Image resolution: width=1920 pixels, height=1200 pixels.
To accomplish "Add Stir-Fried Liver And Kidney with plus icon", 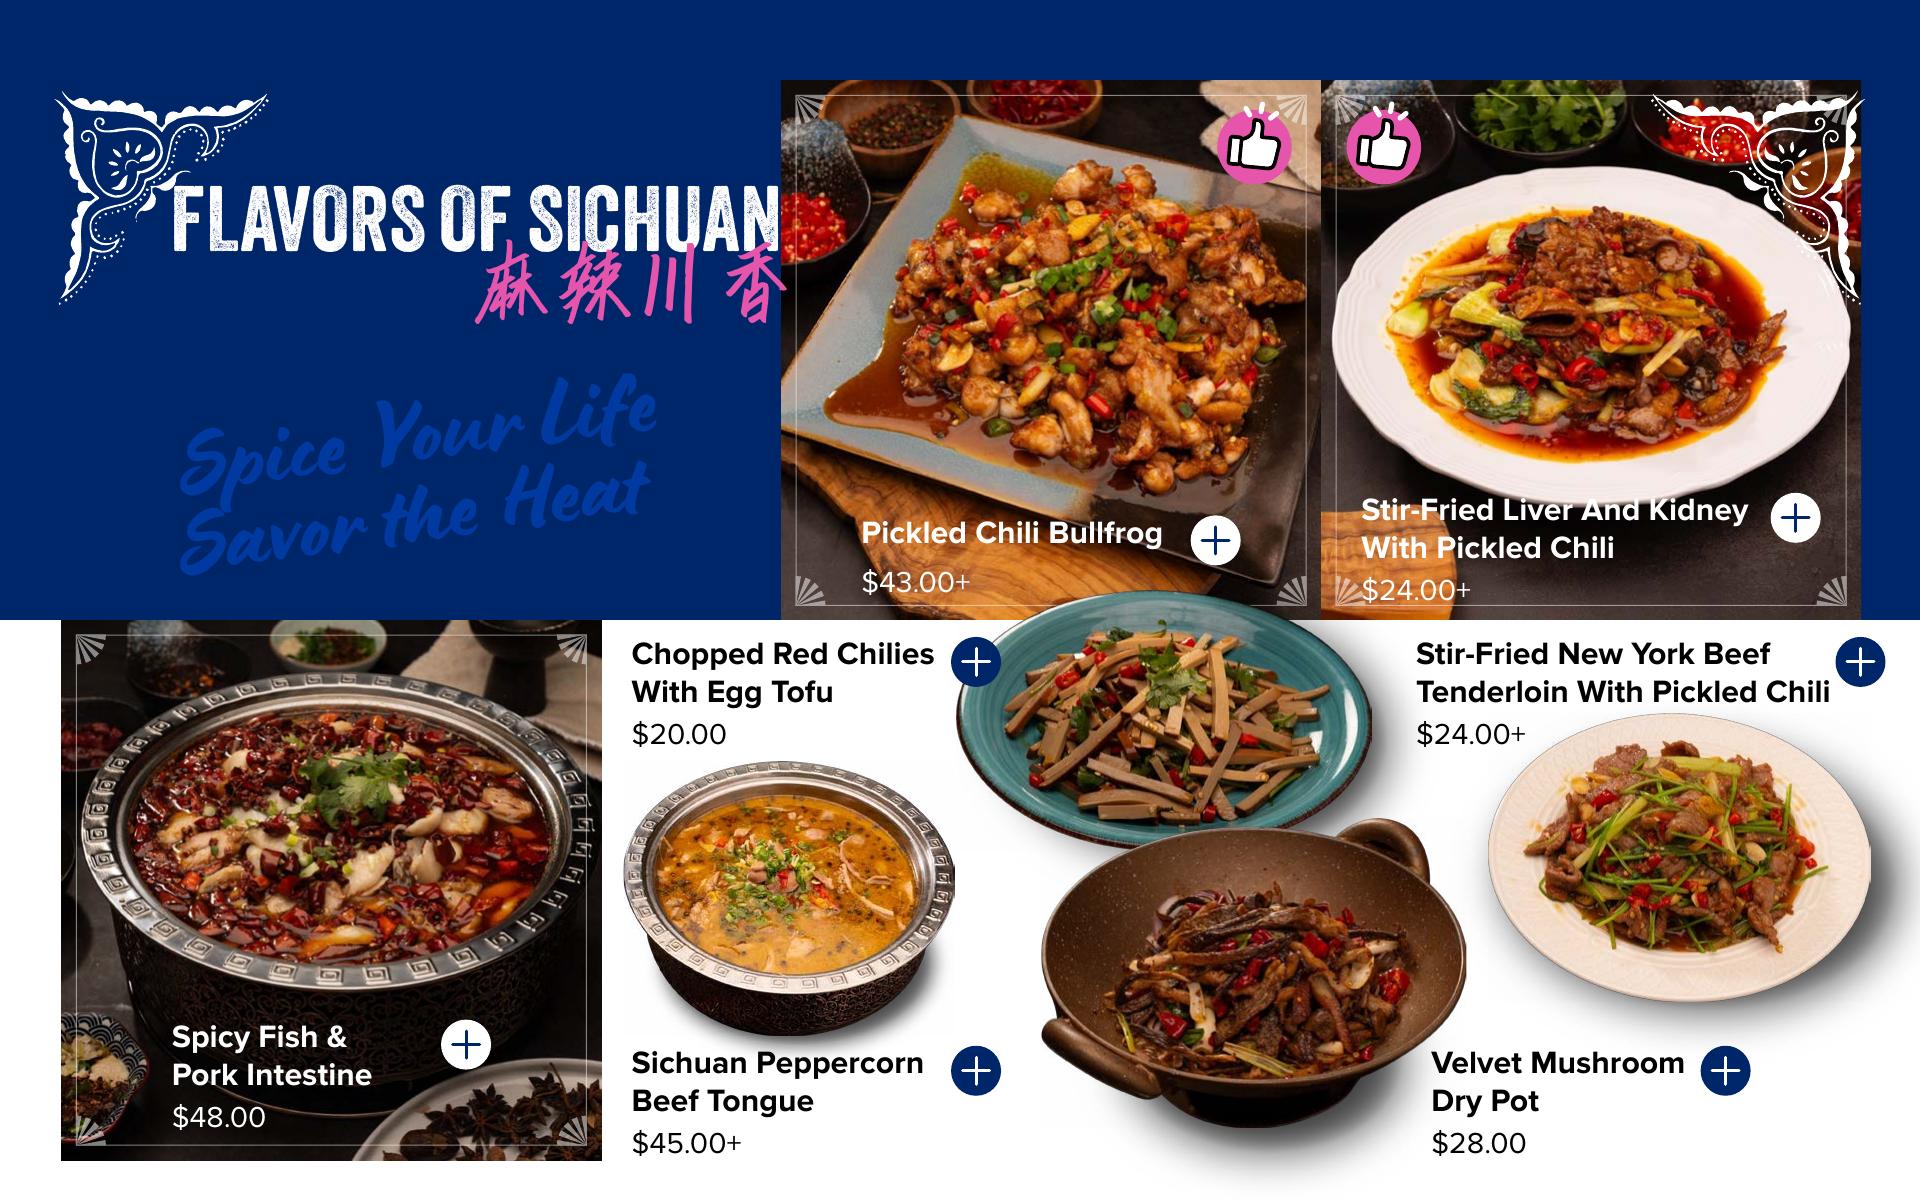I will [x=1795, y=518].
